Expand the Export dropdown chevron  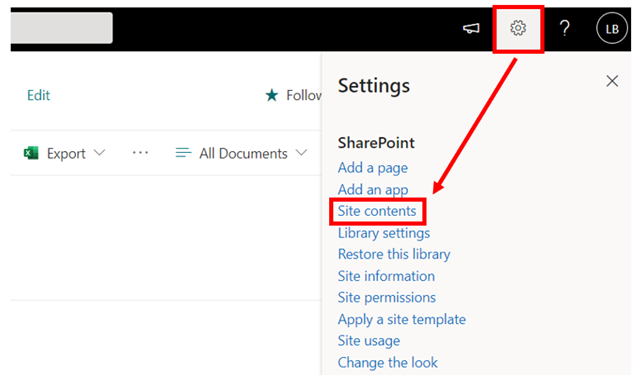(99, 153)
